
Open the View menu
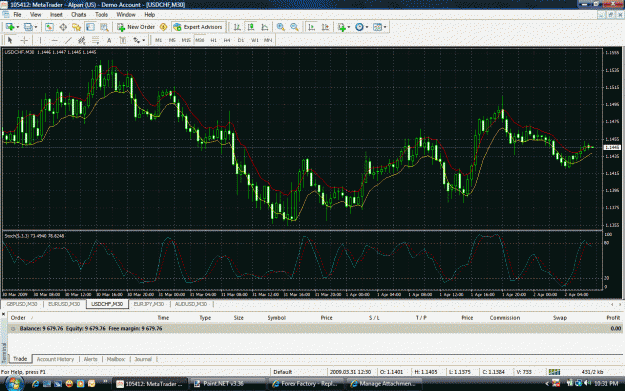pos(35,15)
